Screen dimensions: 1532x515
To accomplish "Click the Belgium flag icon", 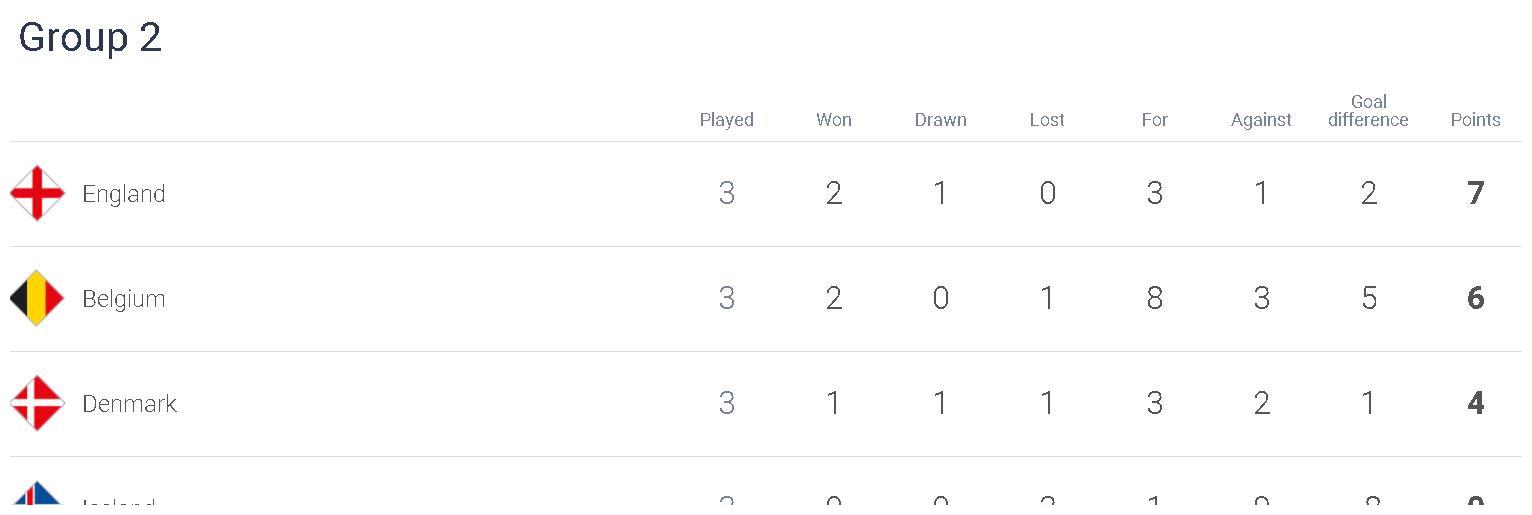I will click(x=37, y=298).
